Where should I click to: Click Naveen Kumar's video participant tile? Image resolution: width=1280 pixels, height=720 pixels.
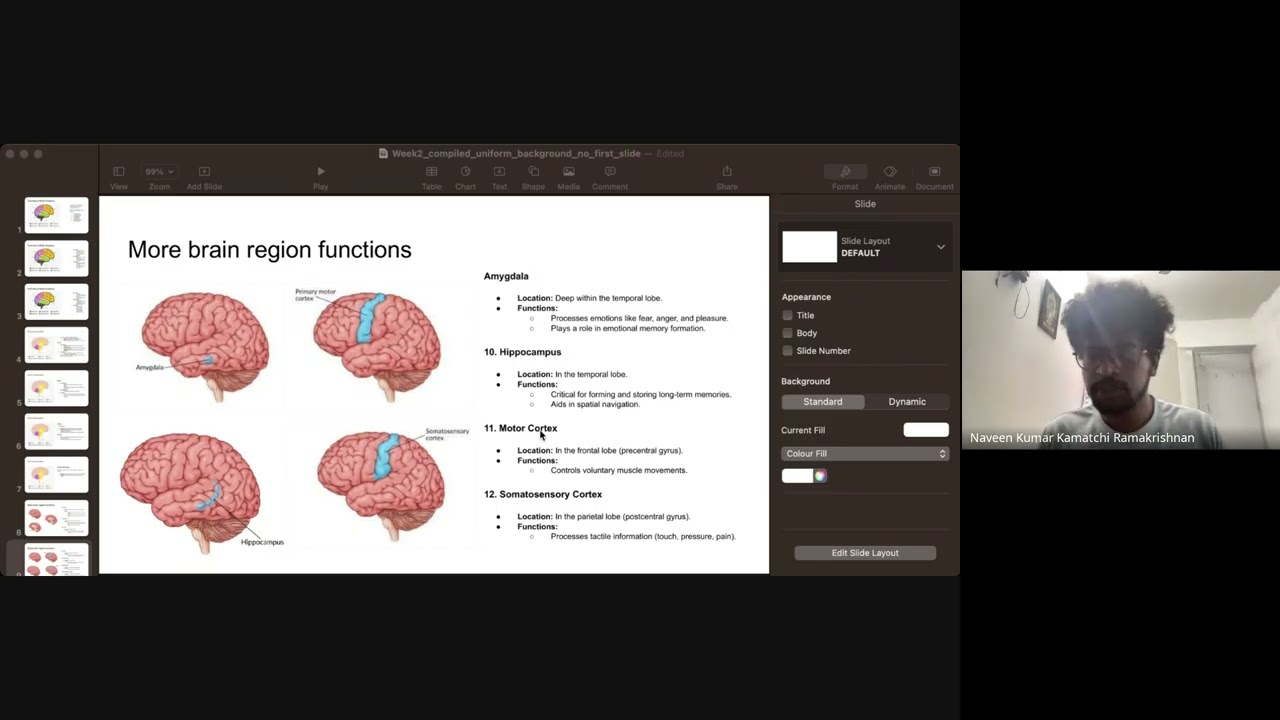tap(1120, 360)
